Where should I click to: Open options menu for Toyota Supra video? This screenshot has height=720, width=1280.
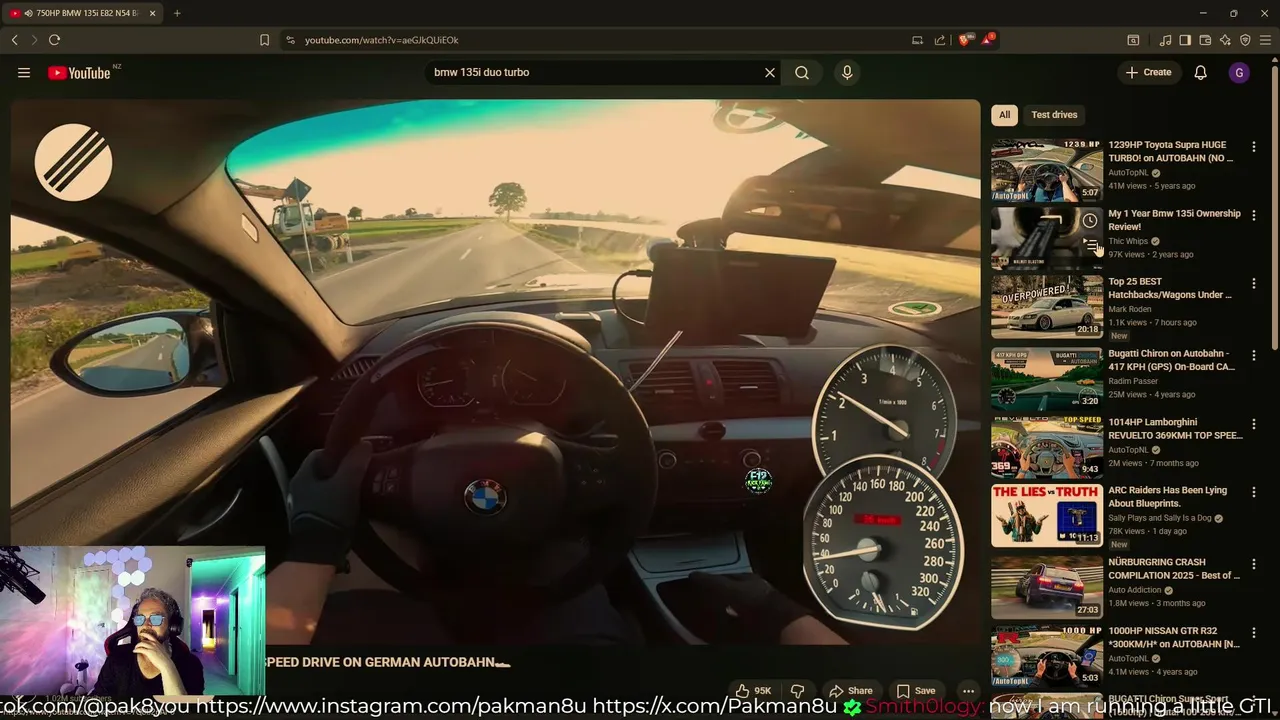point(1254,147)
